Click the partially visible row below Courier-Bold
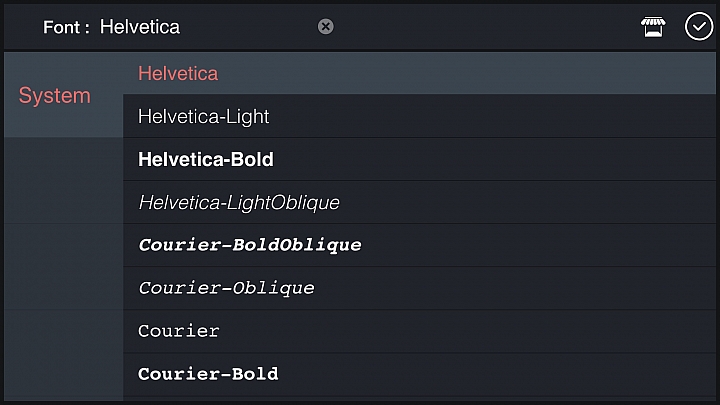 [x=419, y=399]
